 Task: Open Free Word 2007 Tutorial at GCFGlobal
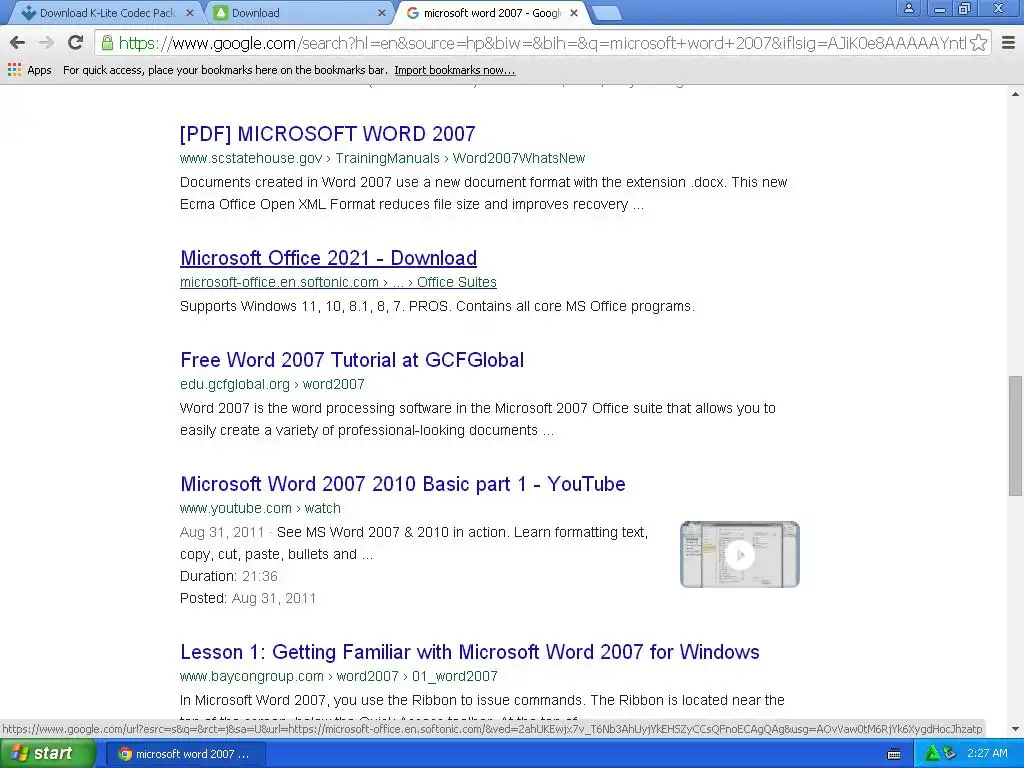[x=352, y=360]
